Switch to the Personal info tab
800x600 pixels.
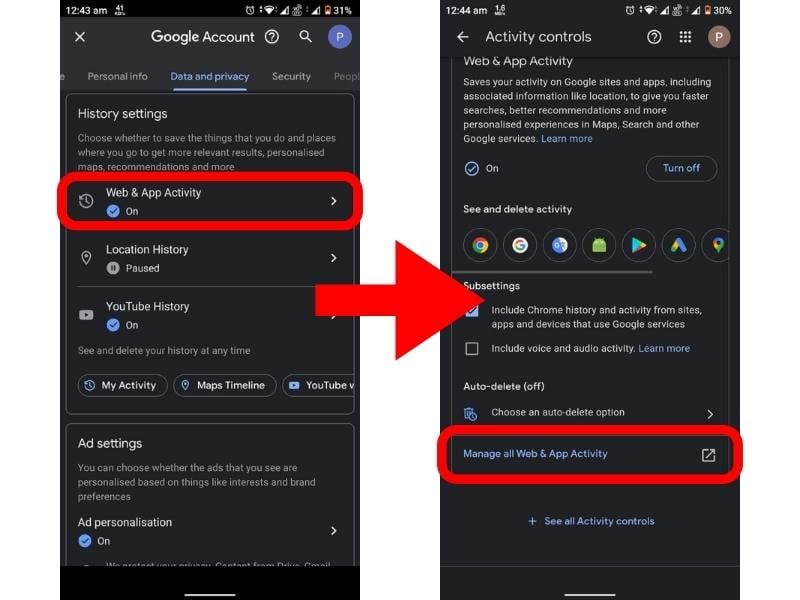[x=117, y=77]
